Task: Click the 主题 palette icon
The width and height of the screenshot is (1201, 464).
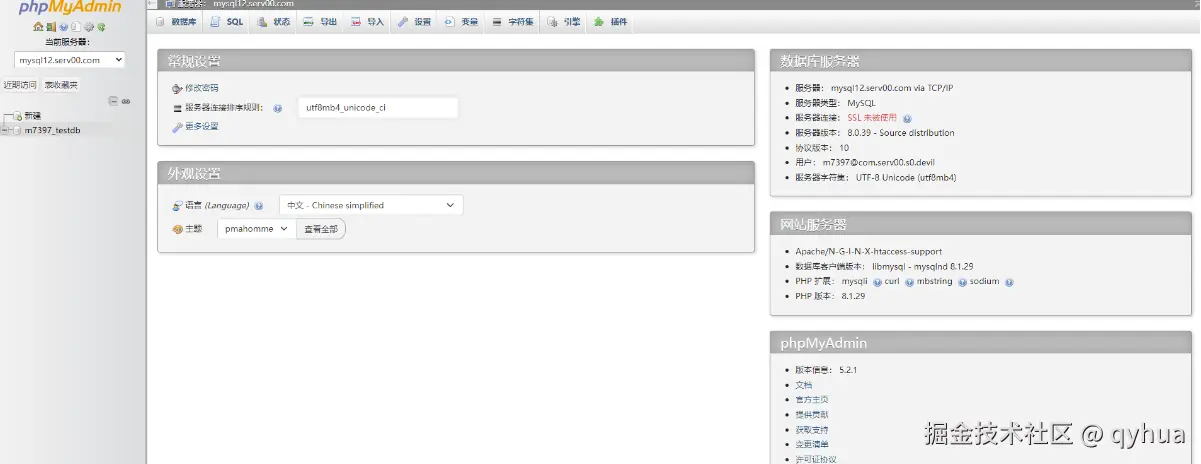Action: point(177,229)
